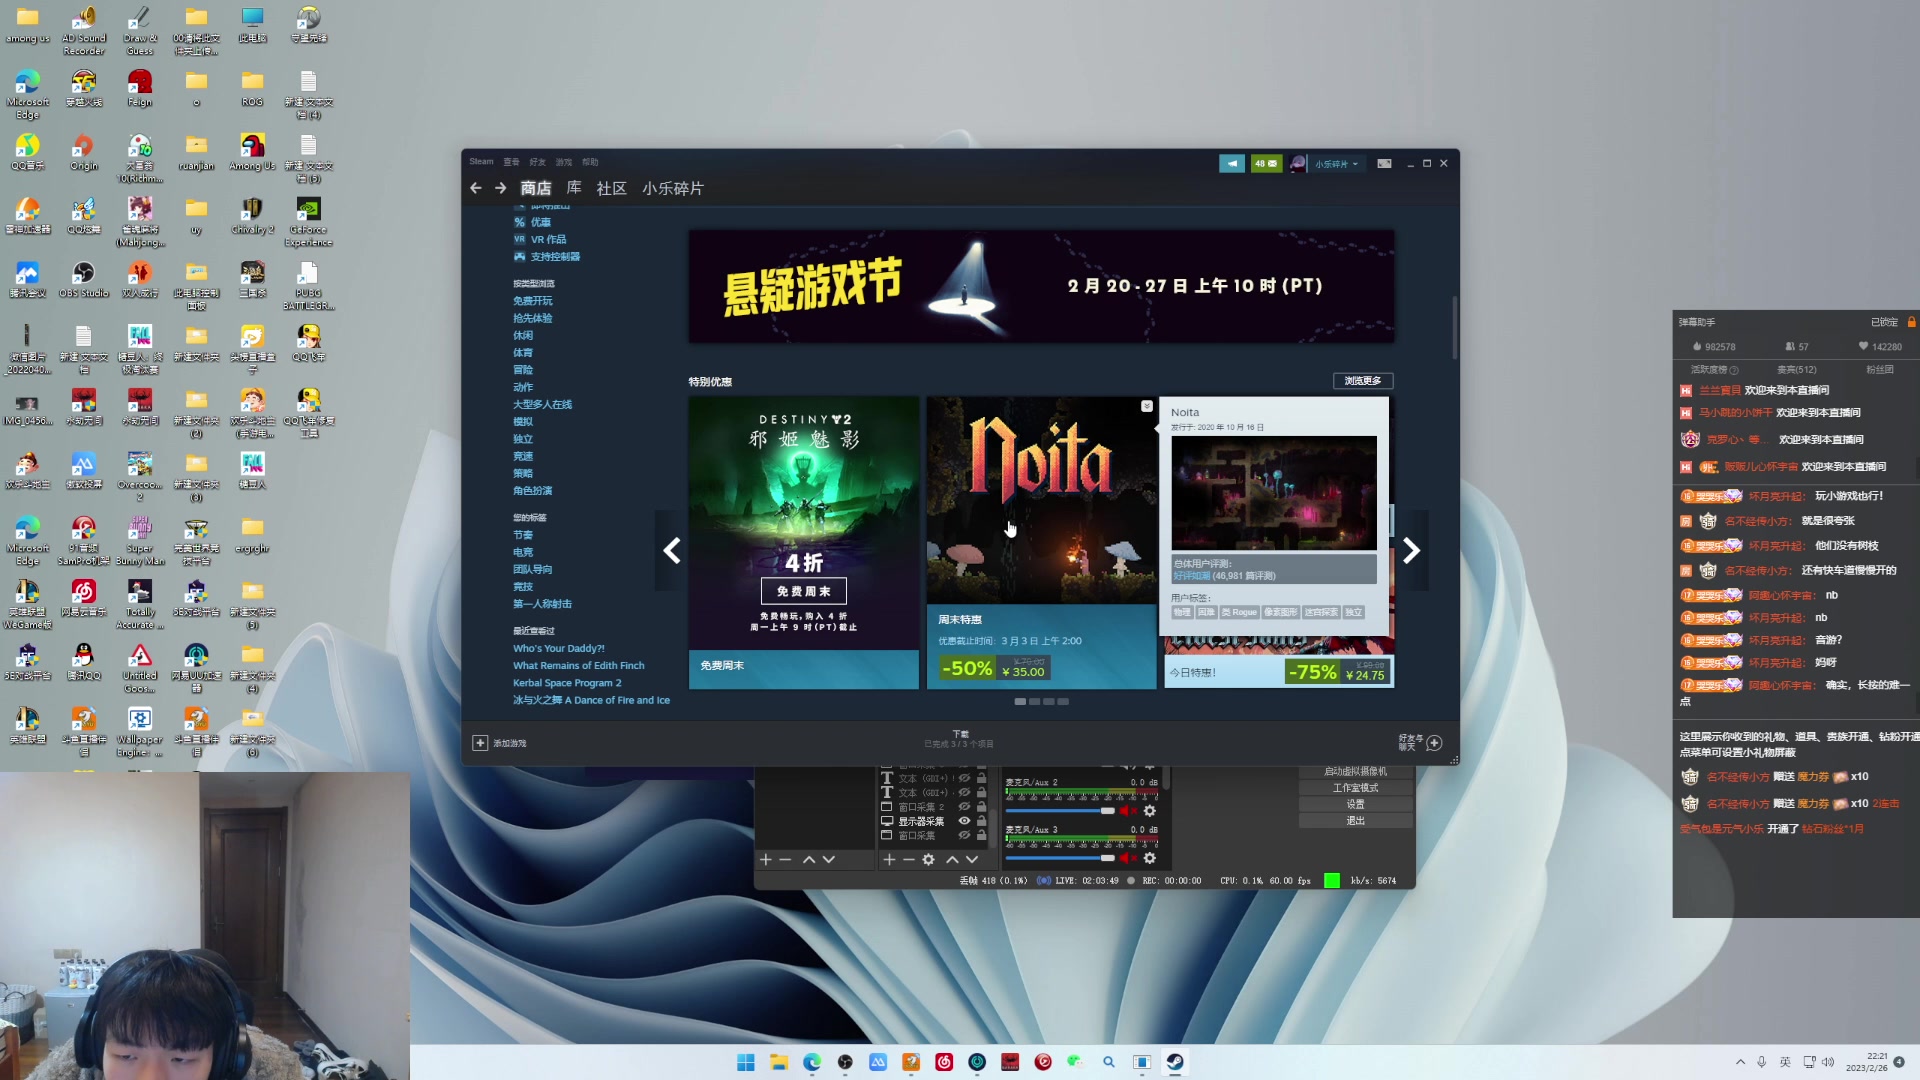Open the 好友 menu in Steam
Screen dimensions: 1920x1080
pyautogui.click(x=538, y=162)
